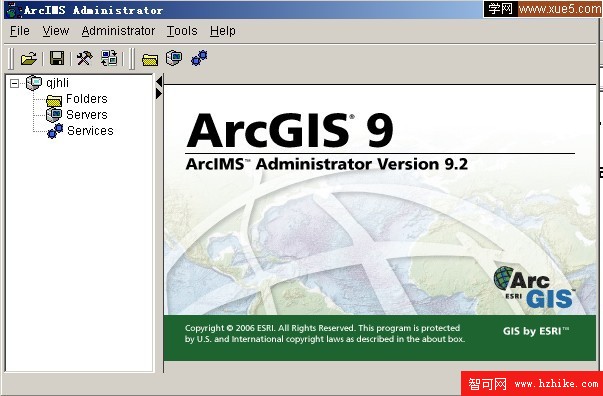Select the Services tree label

90,131
